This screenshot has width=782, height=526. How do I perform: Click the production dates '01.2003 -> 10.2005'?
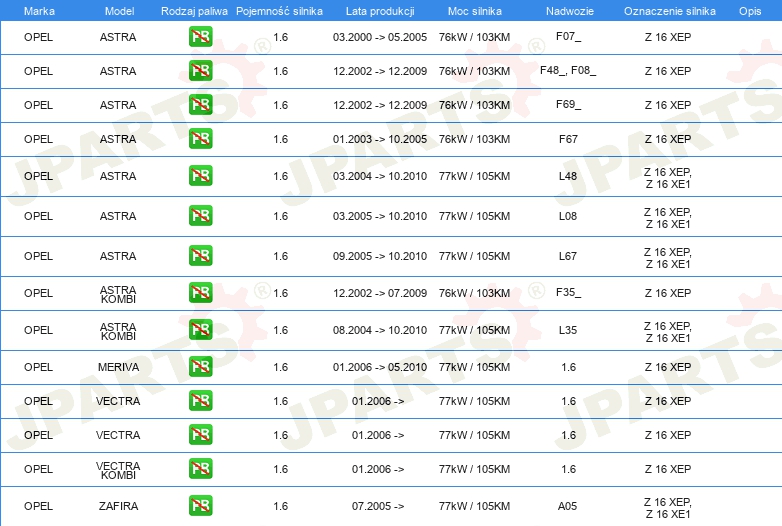[380, 139]
